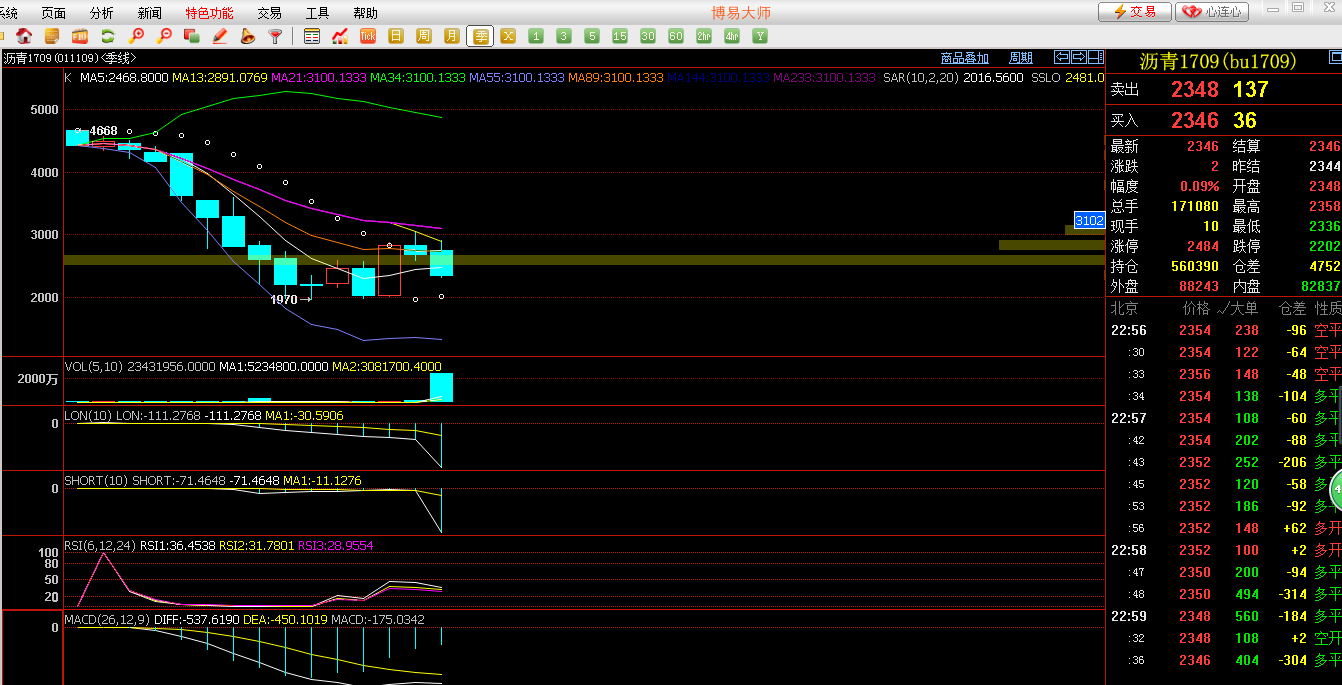Screen dimensions: 1342x685
Task: Select the 3-minute period button
Action: pos(564,36)
